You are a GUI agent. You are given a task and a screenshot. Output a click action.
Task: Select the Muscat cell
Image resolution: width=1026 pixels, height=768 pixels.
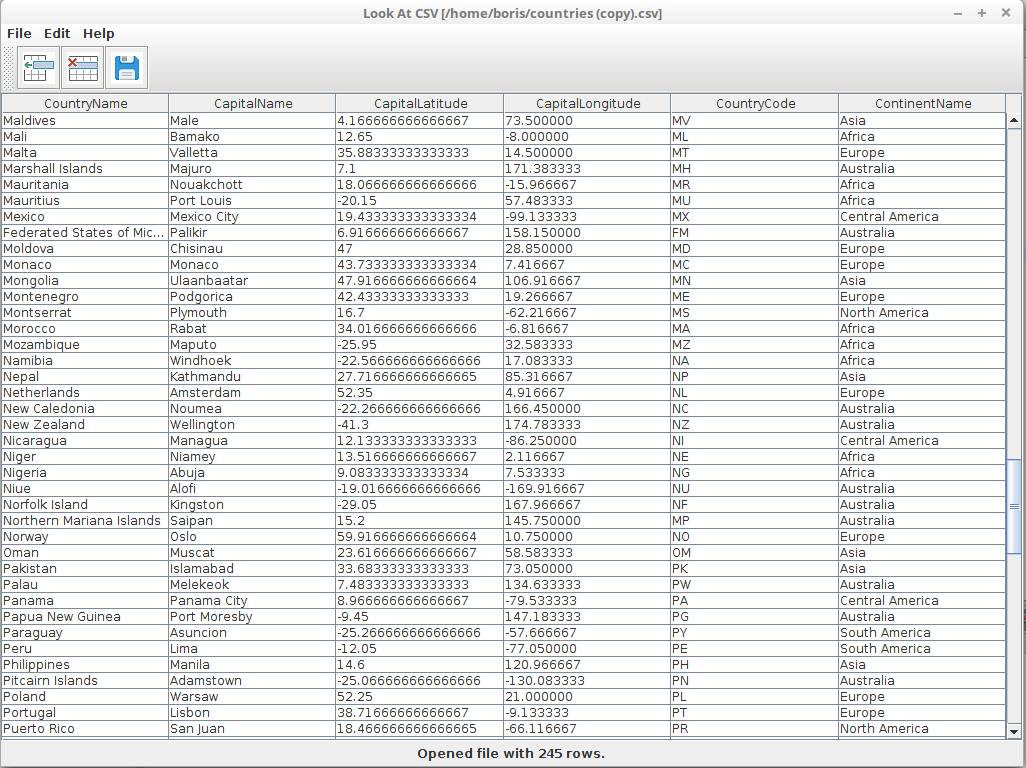pyautogui.click(x=253, y=553)
